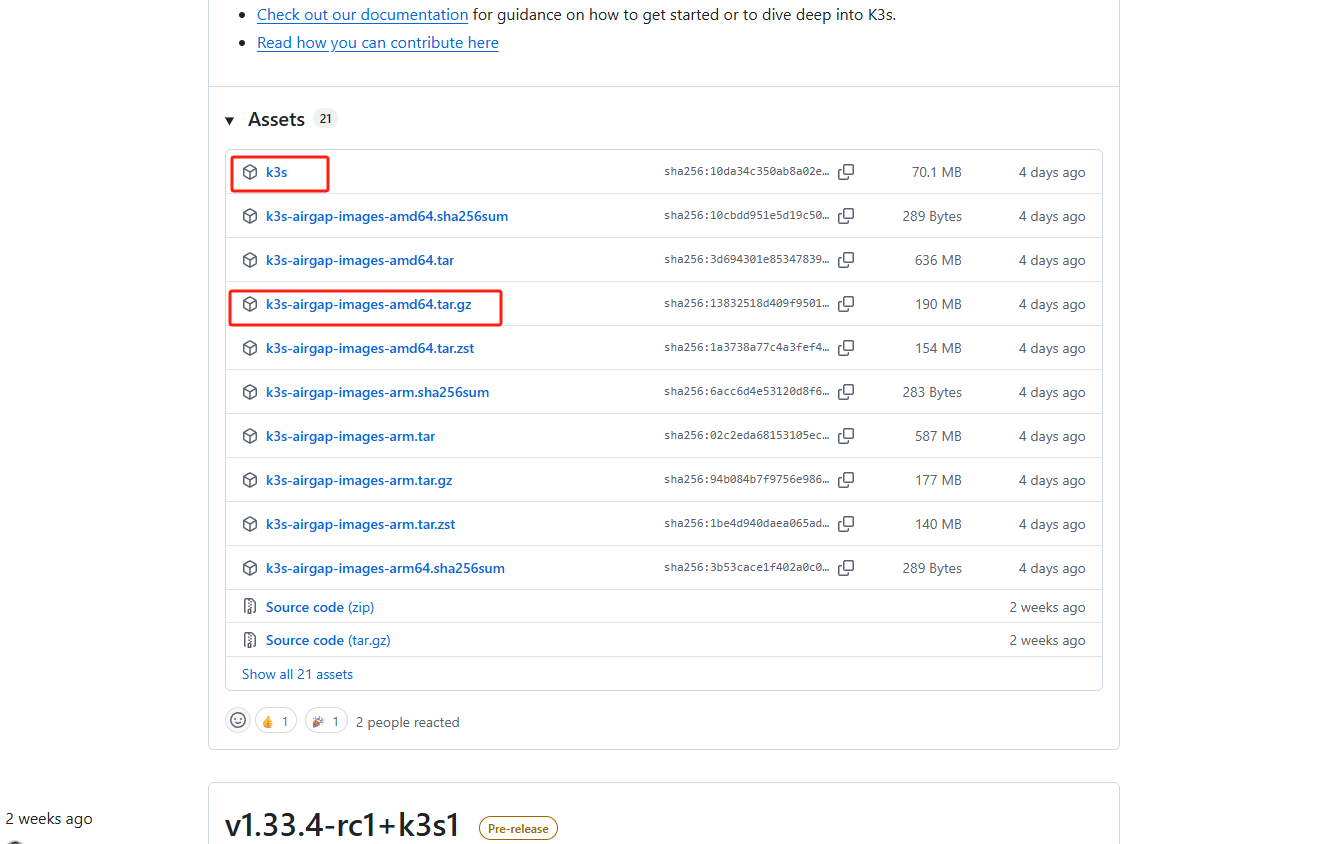Download k3s-airgap-images-arm.tar.zst
1331x844 pixels.
point(360,524)
